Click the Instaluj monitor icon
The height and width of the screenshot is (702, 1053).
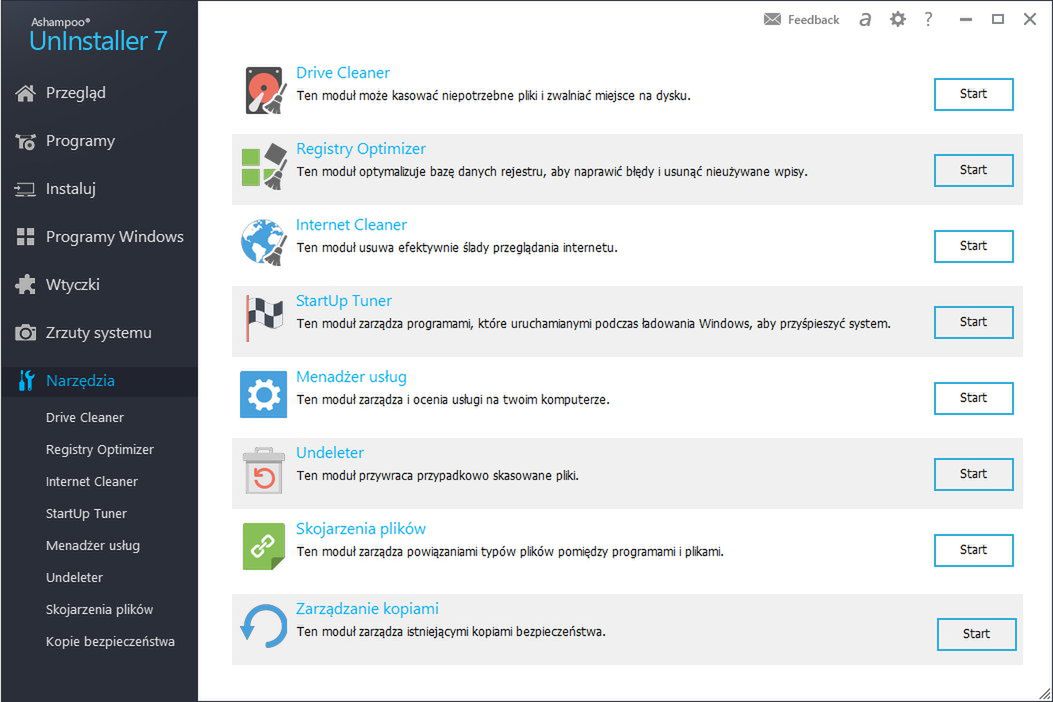click(x=26, y=189)
